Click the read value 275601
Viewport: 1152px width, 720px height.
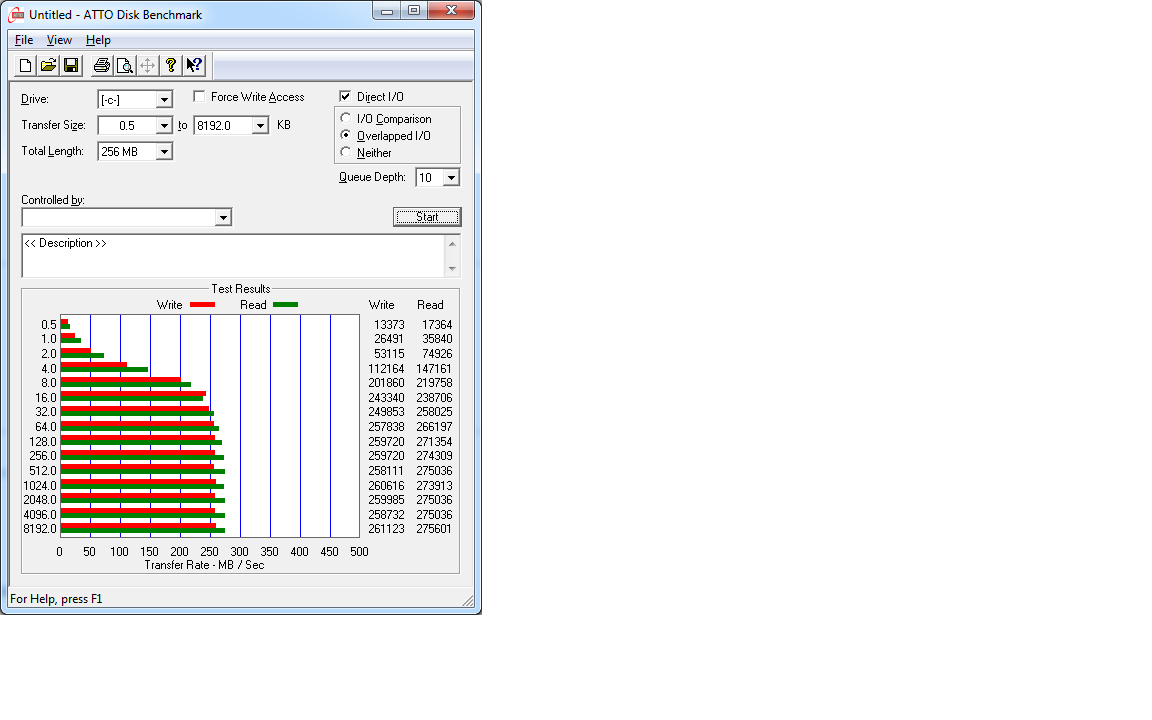click(x=434, y=528)
